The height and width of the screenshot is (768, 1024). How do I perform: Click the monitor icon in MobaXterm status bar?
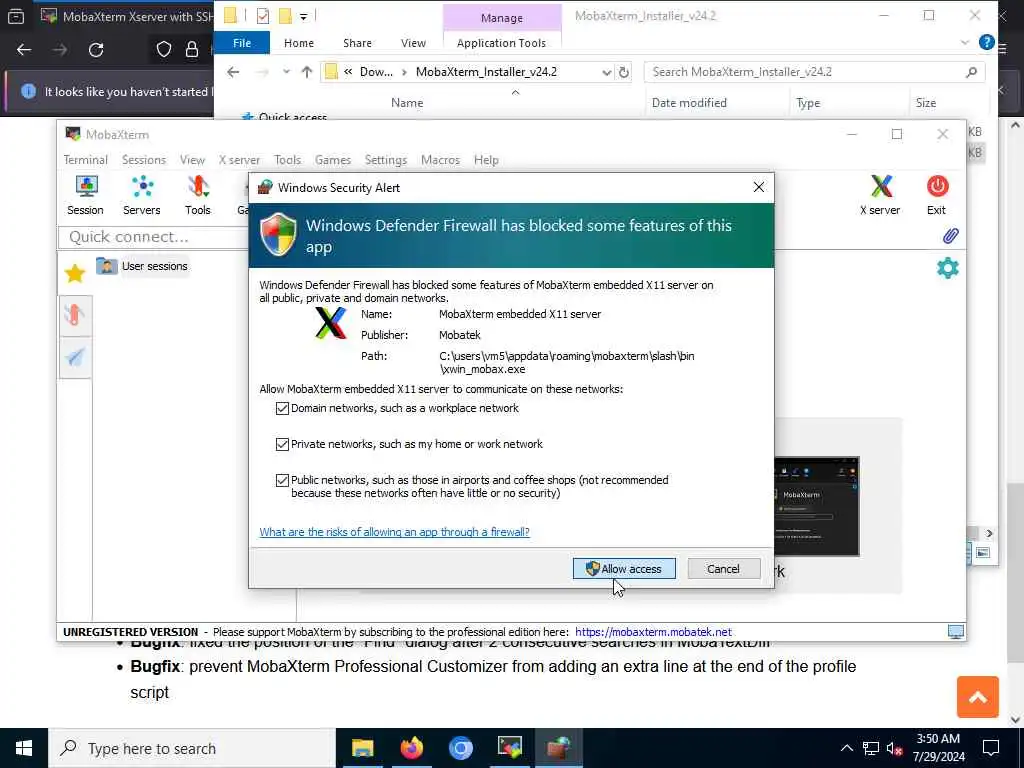pos(955,632)
